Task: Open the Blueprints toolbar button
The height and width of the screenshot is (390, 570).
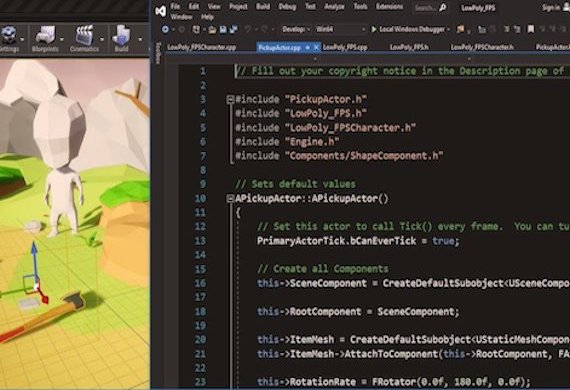Action: (45, 39)
